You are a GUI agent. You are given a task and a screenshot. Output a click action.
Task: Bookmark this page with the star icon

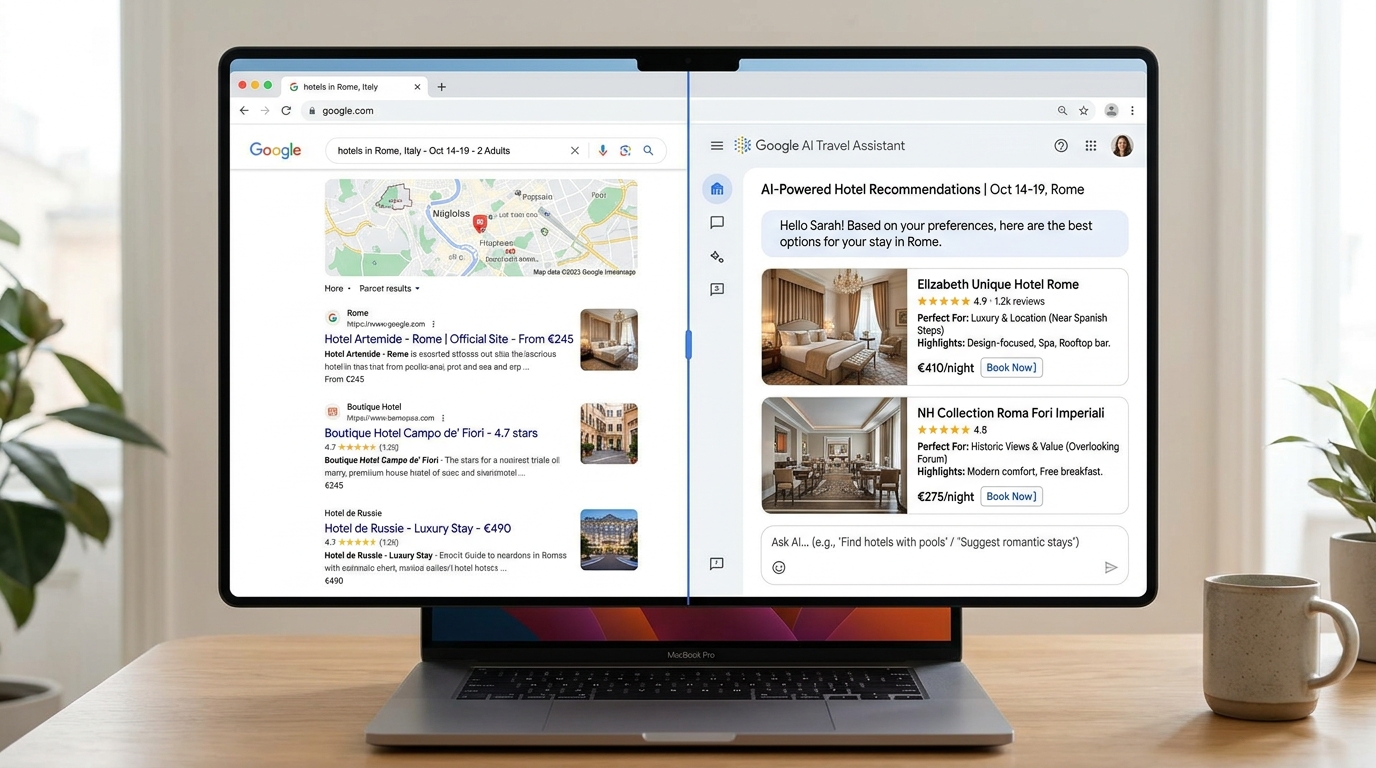1083,111
